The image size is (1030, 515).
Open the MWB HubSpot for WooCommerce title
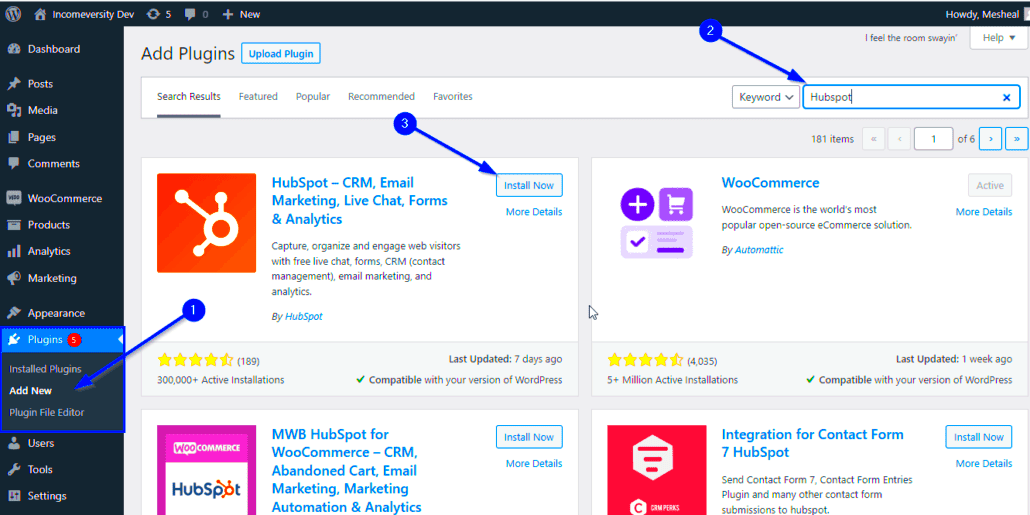tap(346, 470)
